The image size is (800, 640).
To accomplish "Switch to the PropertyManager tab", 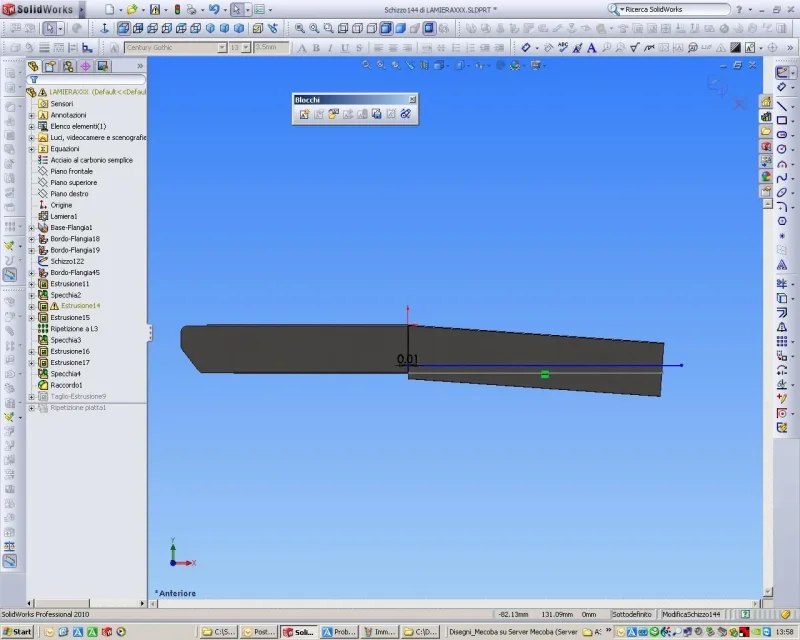I will [51, 66].
